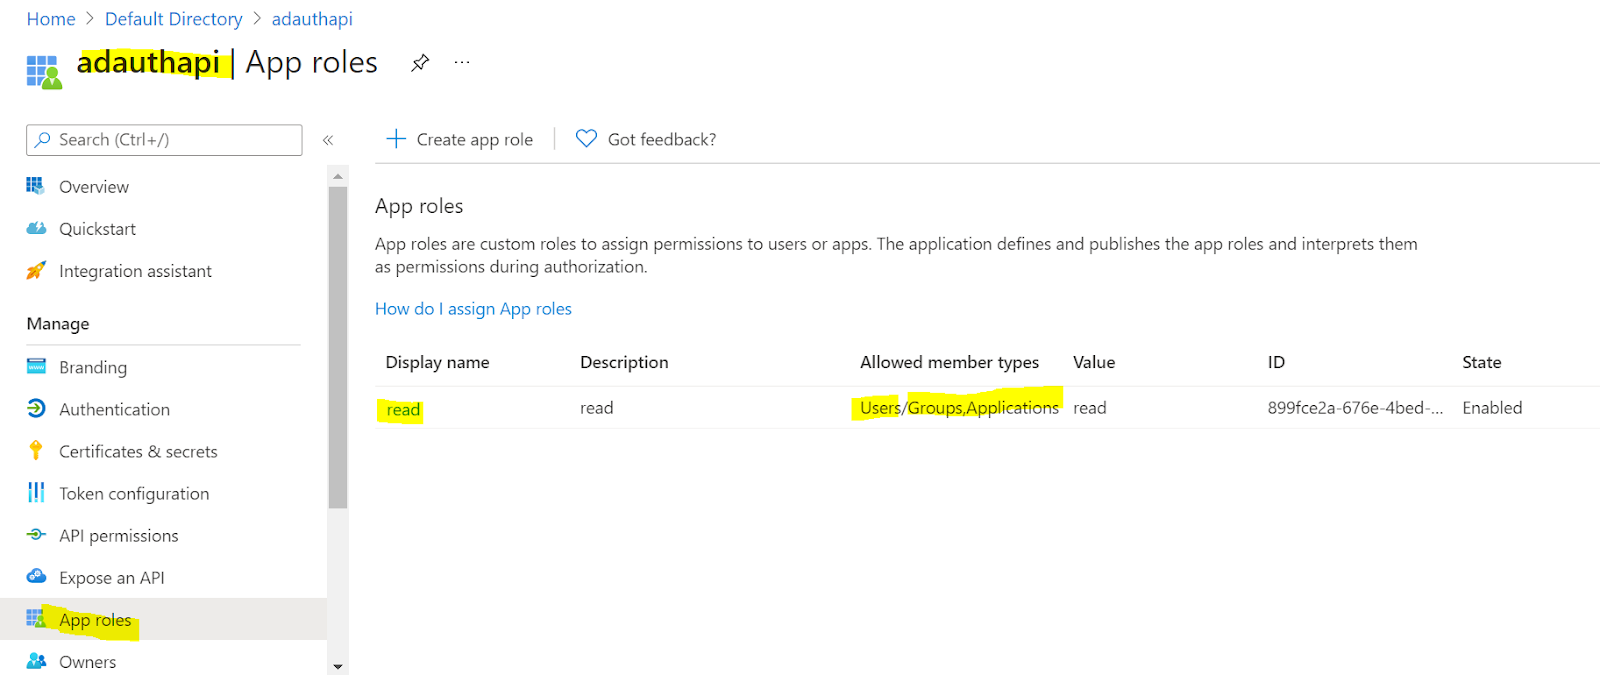
Task: Open the ellipsis more options menu
Action: point(461,62)
